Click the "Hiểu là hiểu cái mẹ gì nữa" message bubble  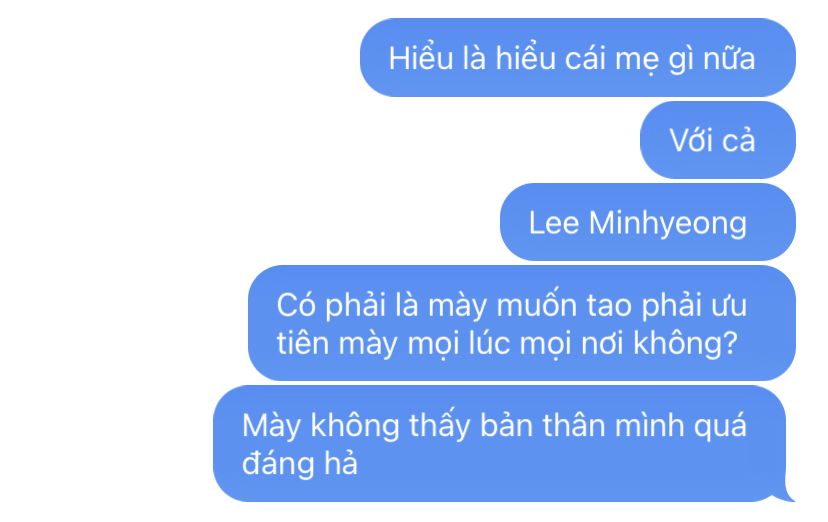pos(578,57)
